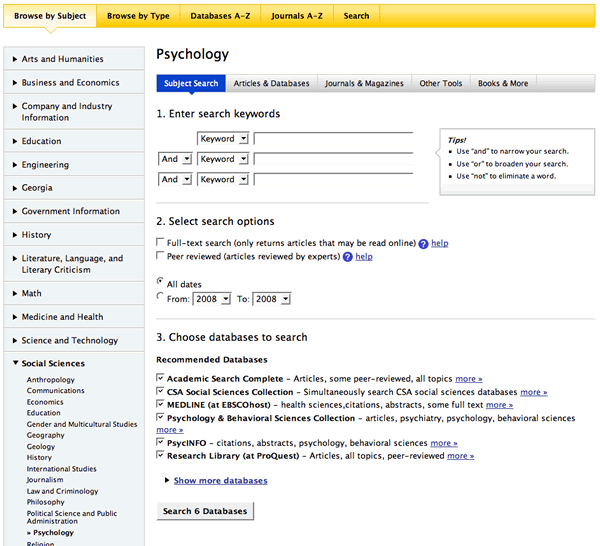Viewport: 600px width, 546px height.
Task: Open first row Keyword field dropdown
Action: 223,139
